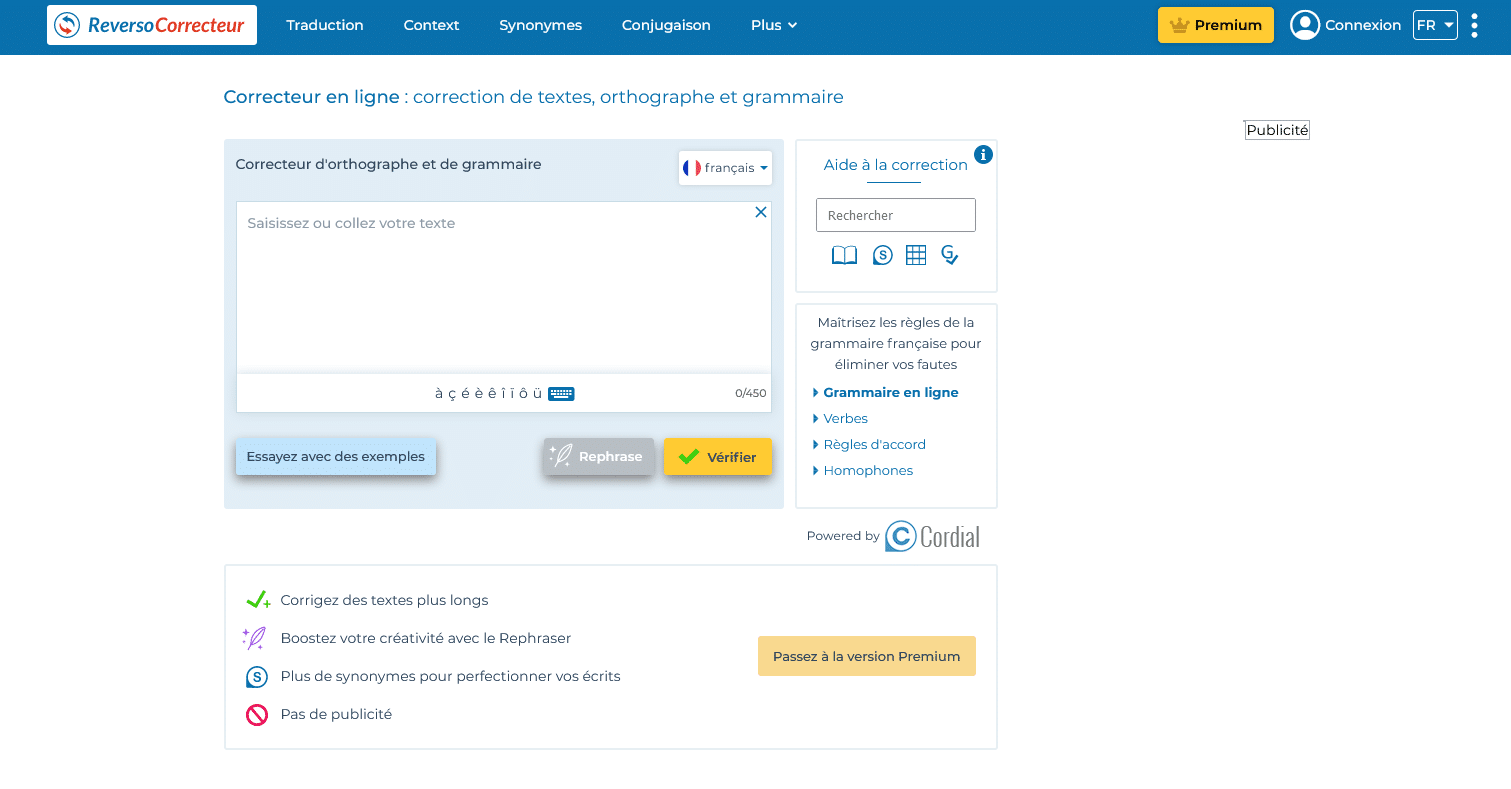Open the FR site language selector

click(1435, 25)
